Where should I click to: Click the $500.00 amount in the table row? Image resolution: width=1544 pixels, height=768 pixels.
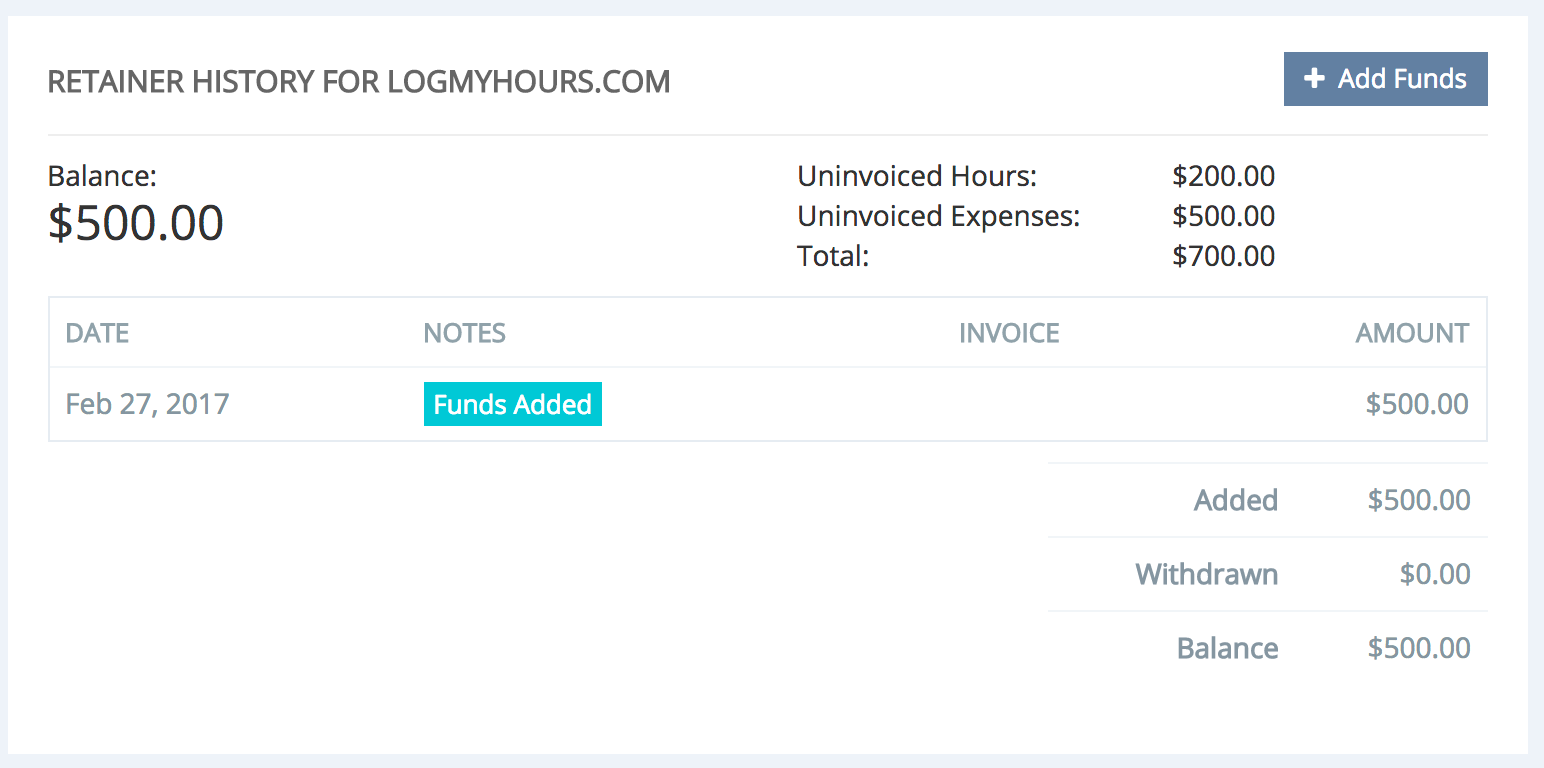tap(1416, 404)
